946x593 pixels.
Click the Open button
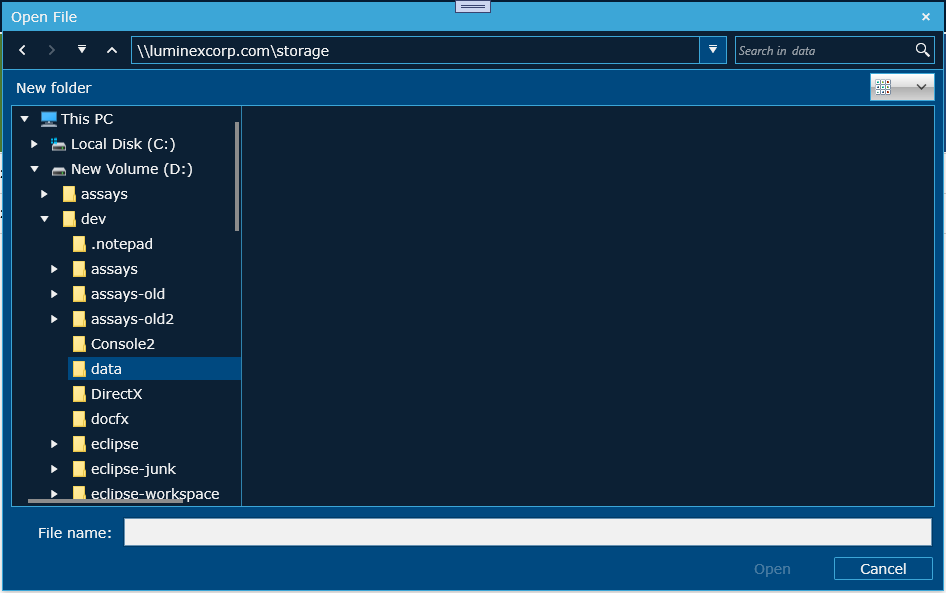click(772, 569)
